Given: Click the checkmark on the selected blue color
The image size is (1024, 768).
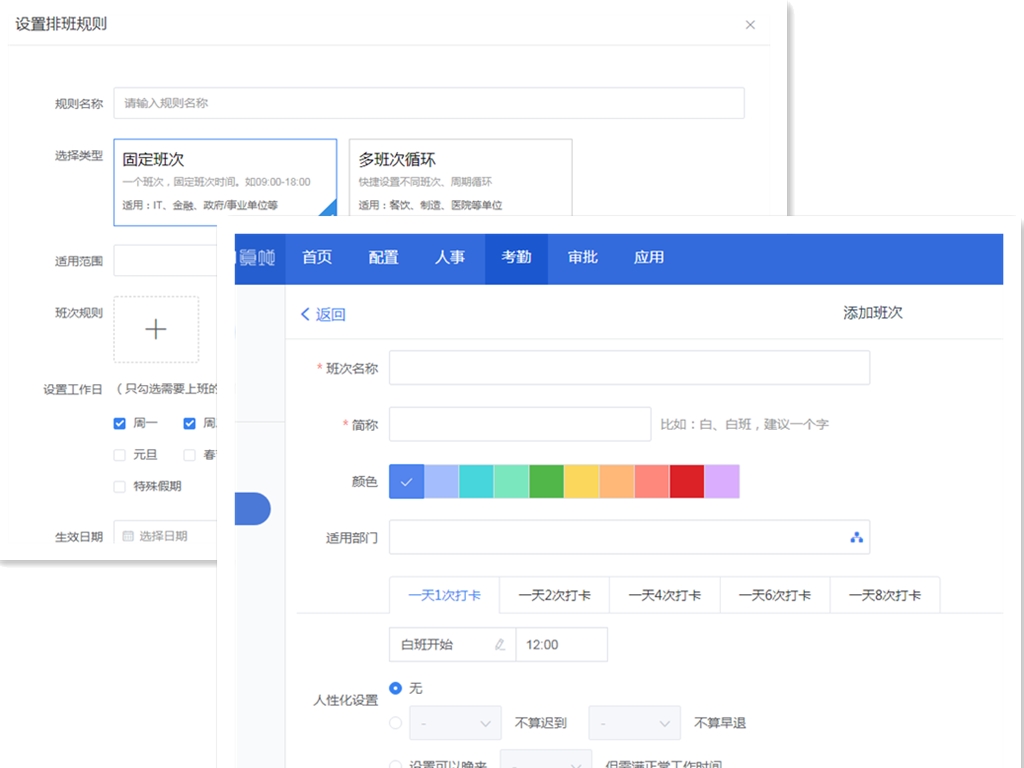Looking at the screenshot, I should (x=406, y=481).
